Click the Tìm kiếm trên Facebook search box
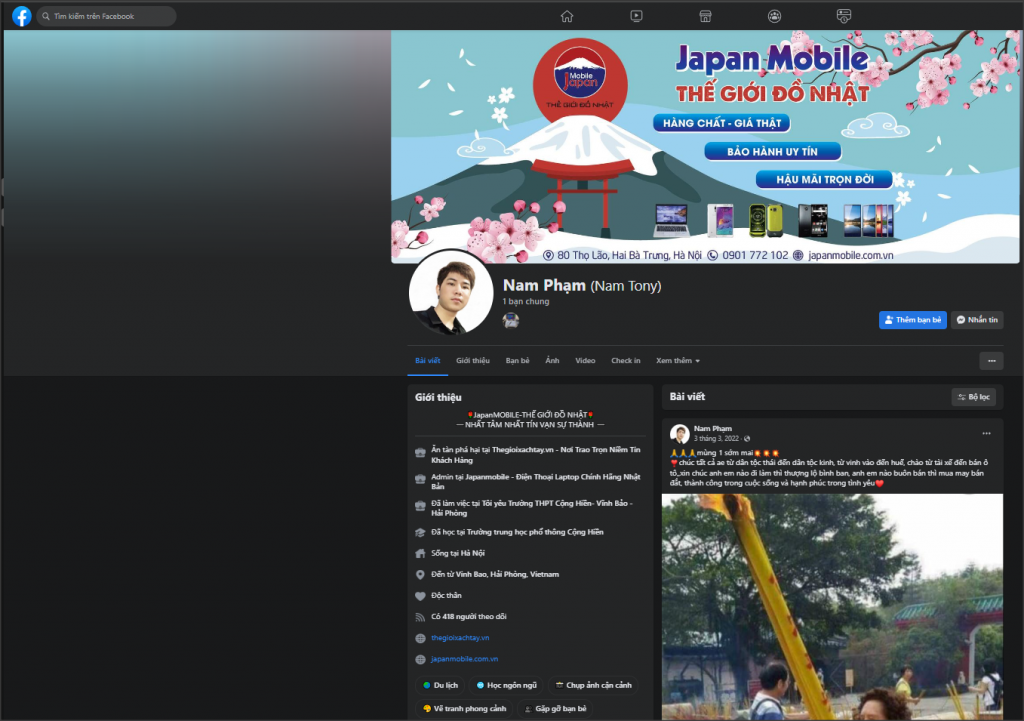Image resolution: width=1024 pixels, height=721 pixels. pos(110,16)
